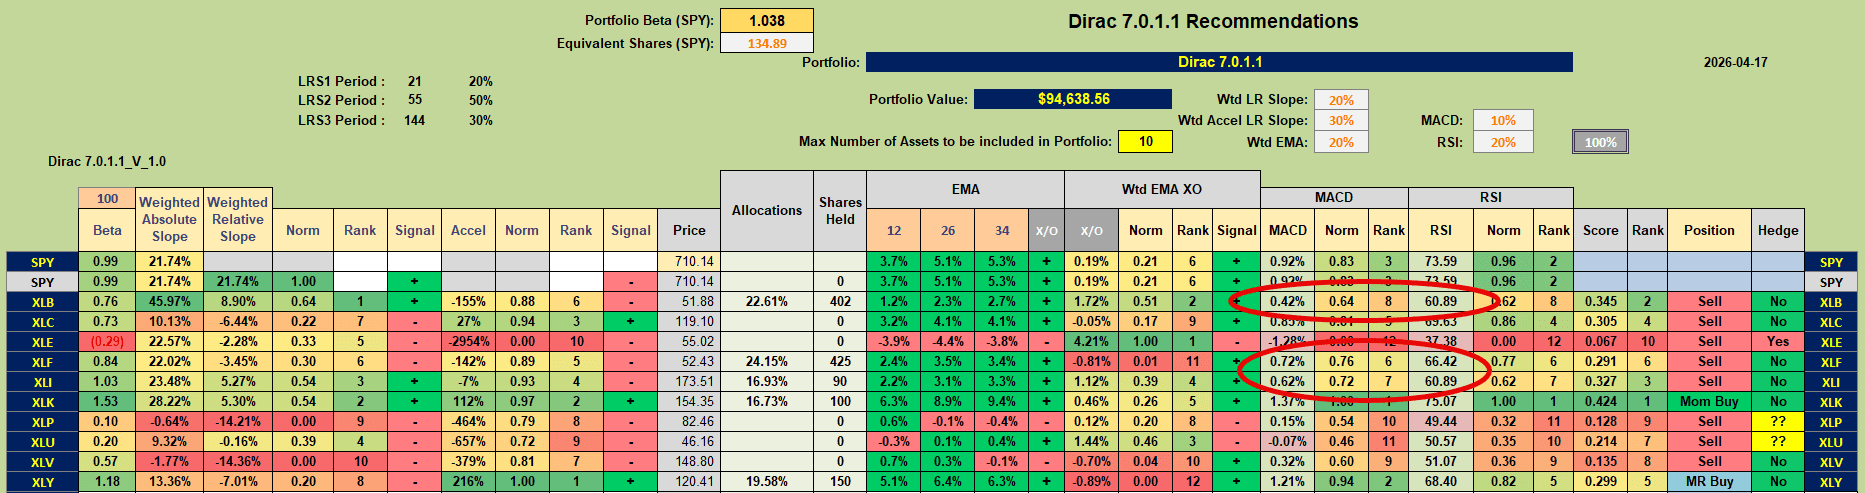This screenshot has height=493, width=1865.
Task: Select the Wtd LR Slope weight cell
Action: (x=1341, y=100)
